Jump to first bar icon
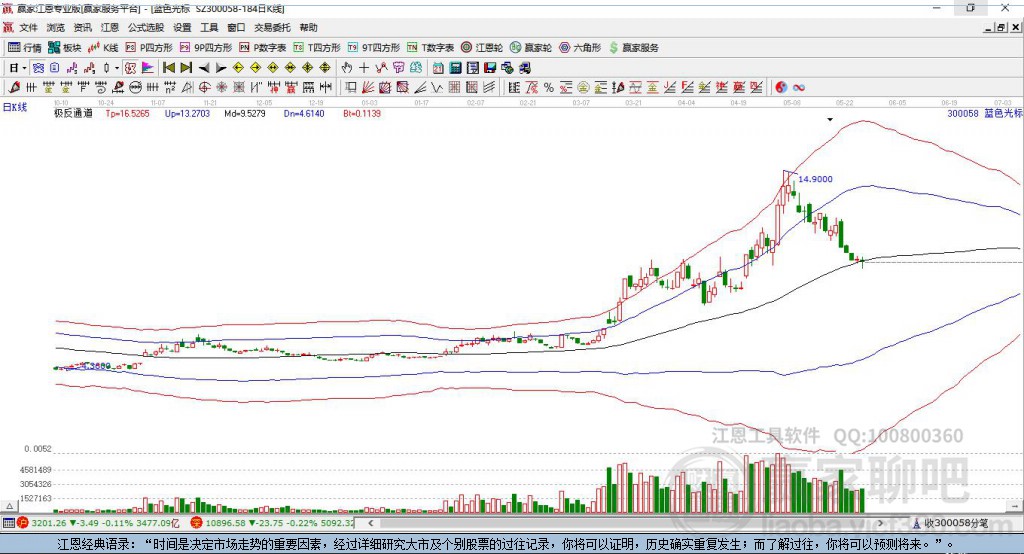The width and height of the screenshot is (1024, 554). [168, 68]
